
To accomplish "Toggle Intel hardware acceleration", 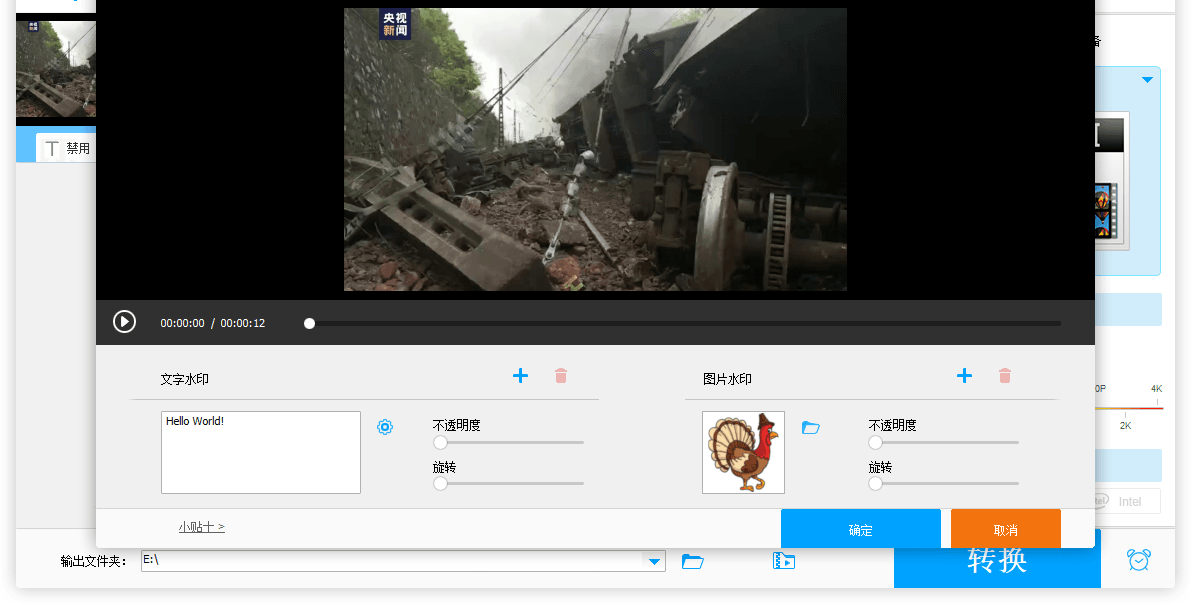I will (x=1128, y=501).
